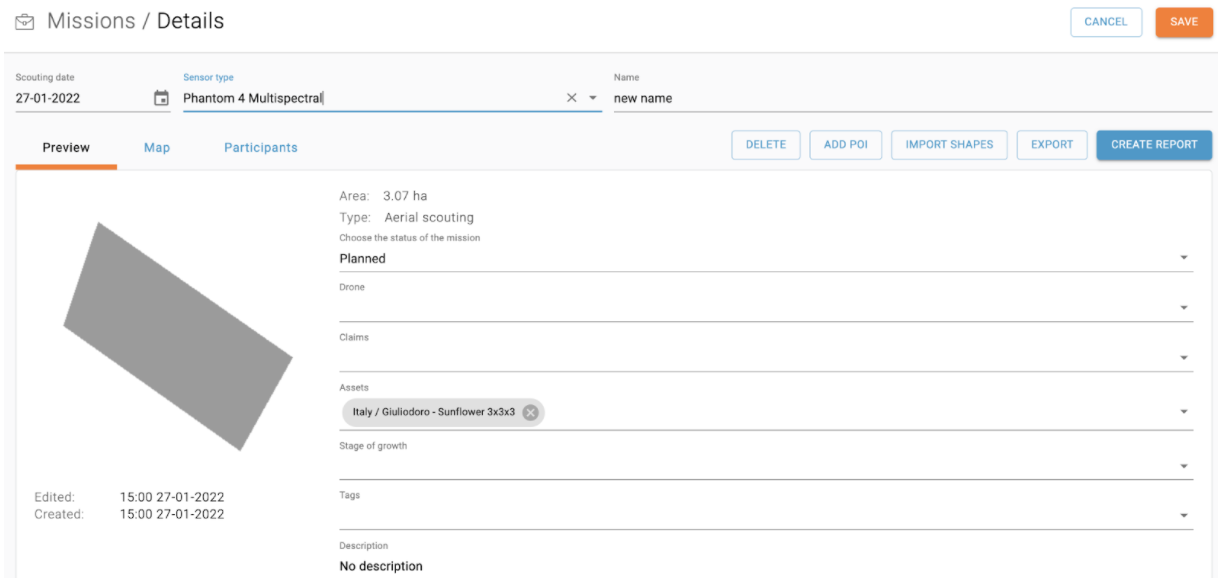The image size is (1218, 578).
Task: Go to the Participants tab
Action: tap(261, 148)
